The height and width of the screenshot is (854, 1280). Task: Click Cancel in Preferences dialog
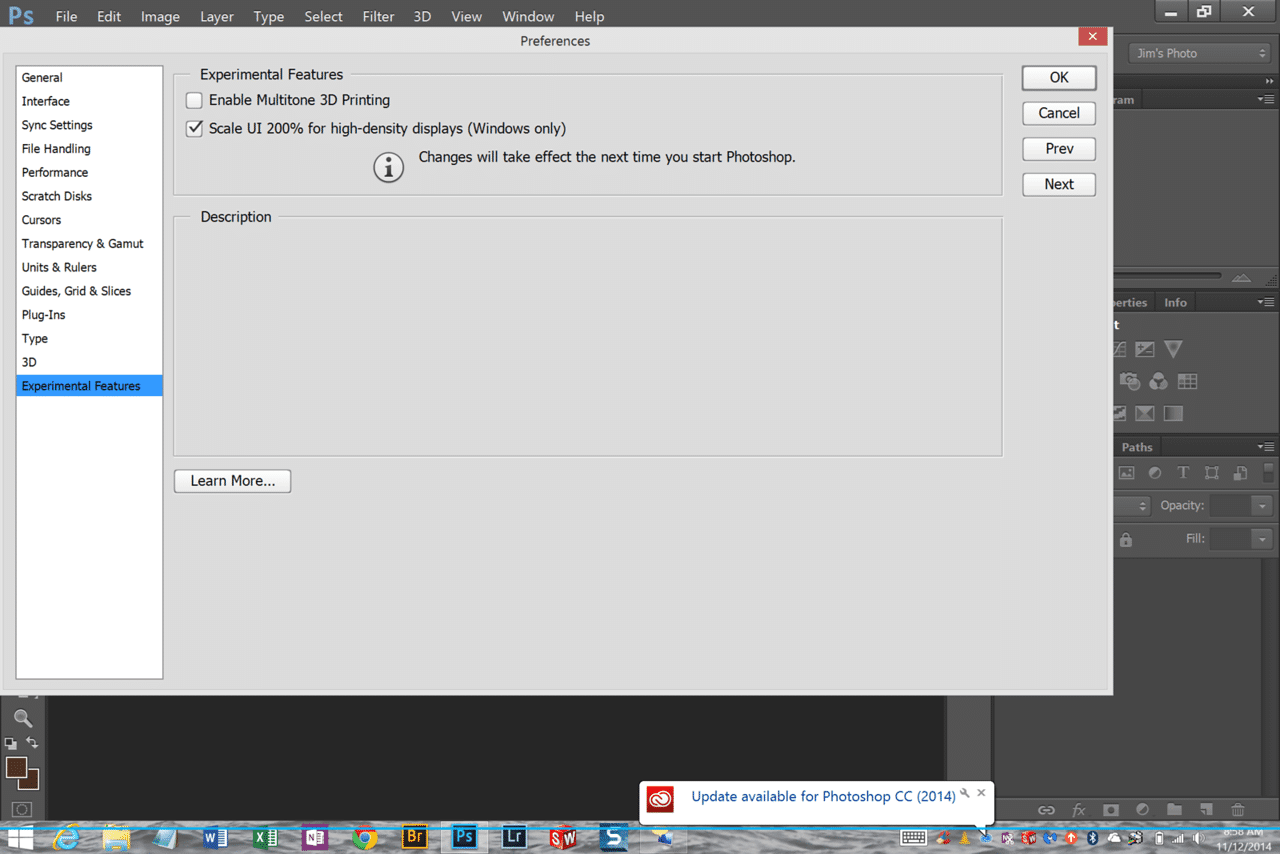point(1059,113)
